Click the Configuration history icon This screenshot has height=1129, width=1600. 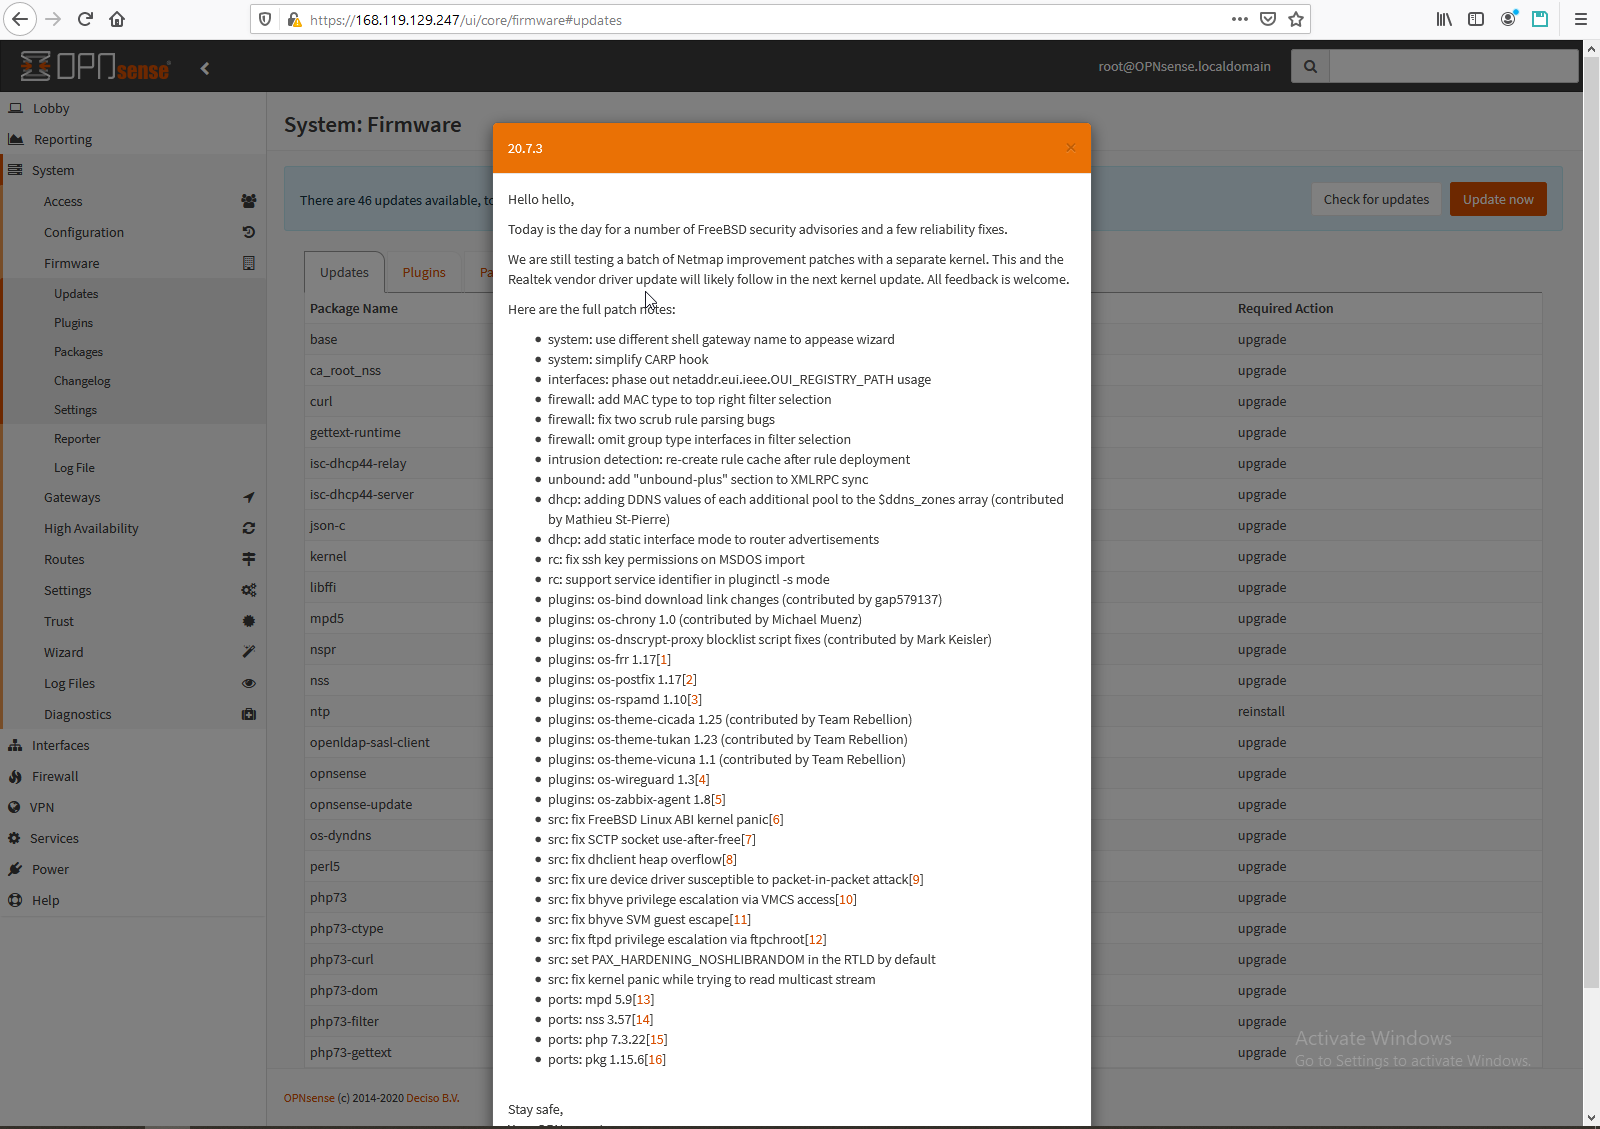(x=249, y=232)
